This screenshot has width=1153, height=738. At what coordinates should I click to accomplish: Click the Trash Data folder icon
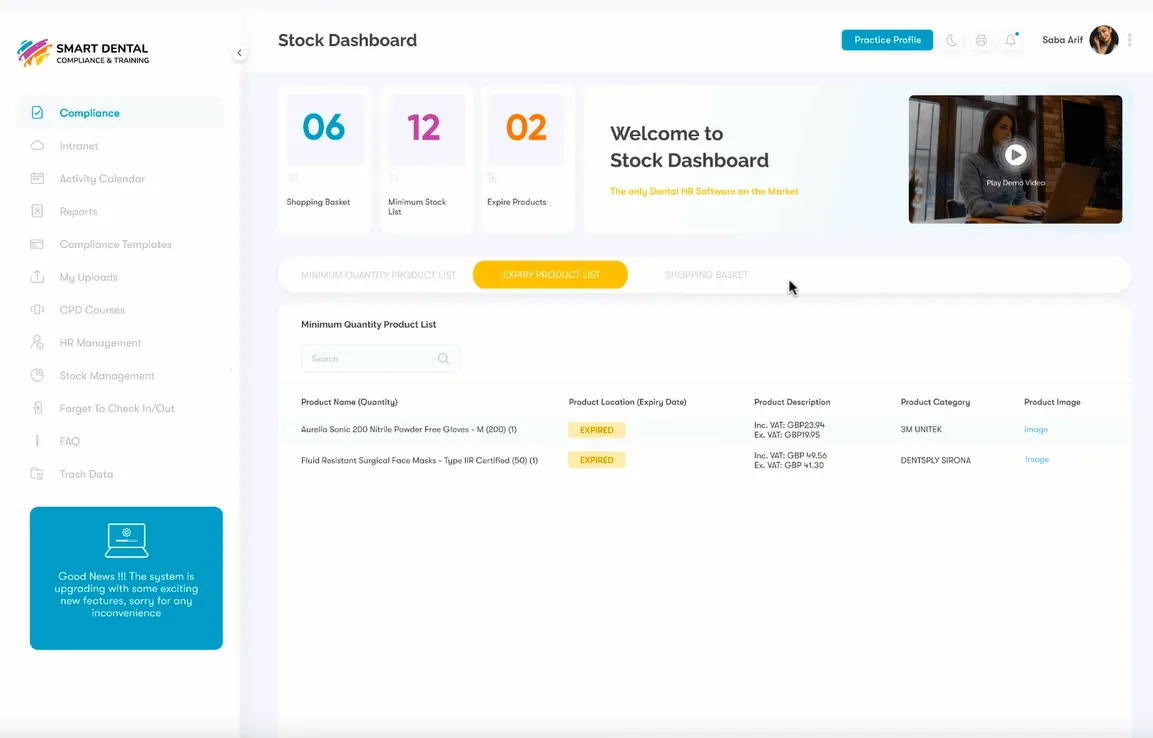(x=38, y=473)
